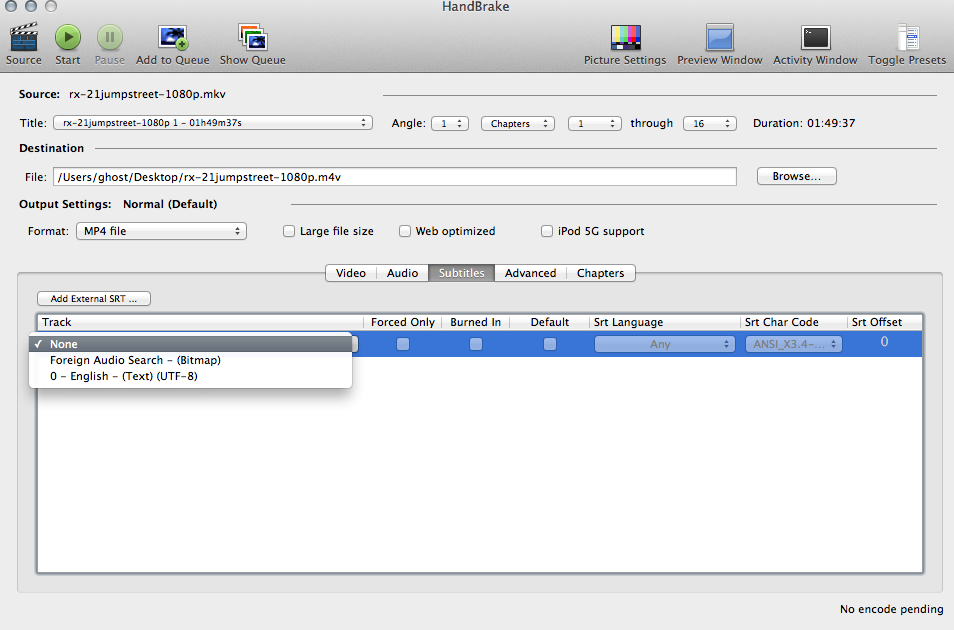Screen dimensions: 954x630
Task: Click the Srt Language column header
Action: pyautogui.click(x=664, y=322)
